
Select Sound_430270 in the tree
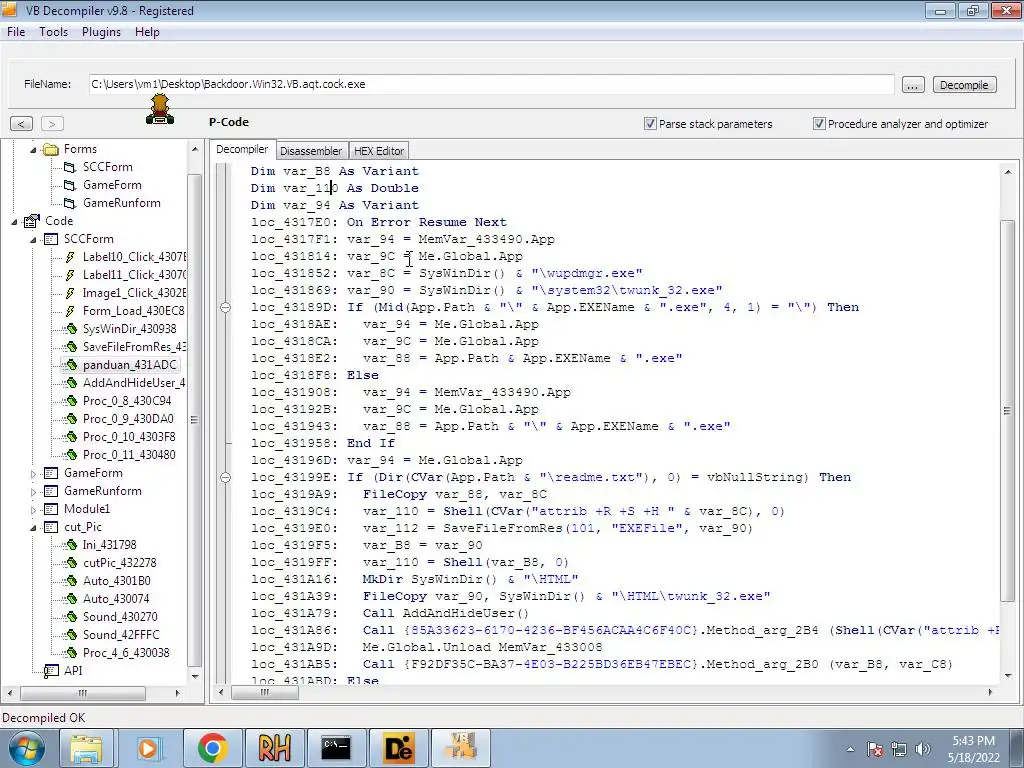click(x=120, y=616)
